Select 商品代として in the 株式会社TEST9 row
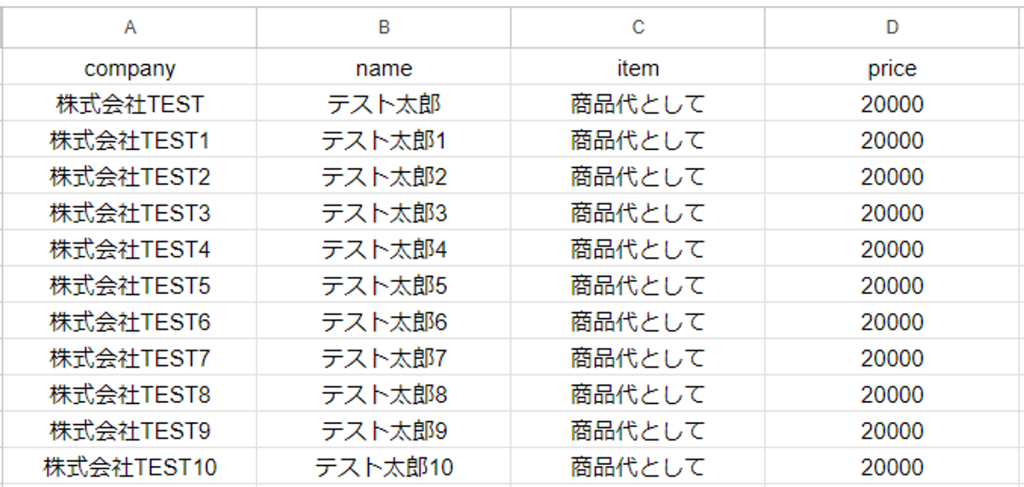This screenshot has width=1024, height=487. click(x=638, y=431)
